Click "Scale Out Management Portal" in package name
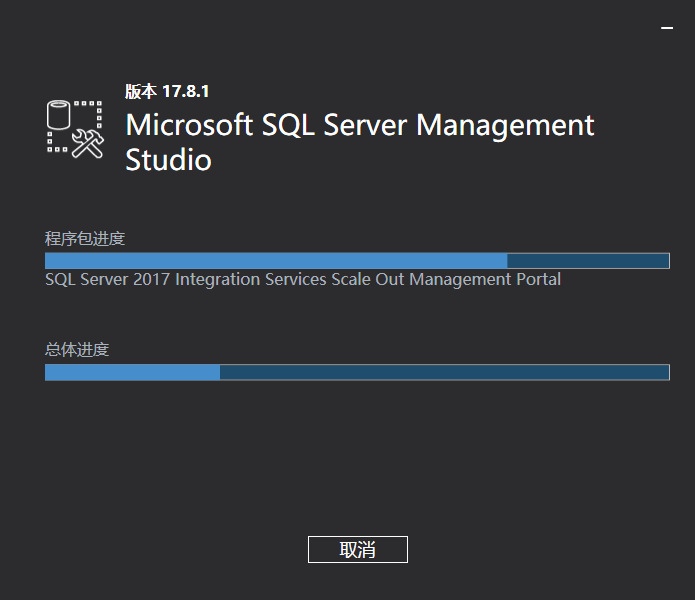The width and height of the screenshot is (695, 600). pyautogui.click(x=447, y=280)
